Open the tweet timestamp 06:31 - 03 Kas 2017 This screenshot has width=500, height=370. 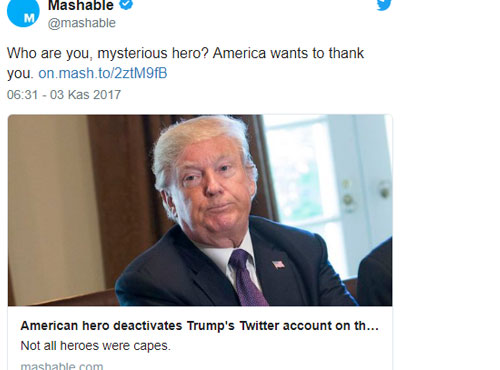pos(64,95)
